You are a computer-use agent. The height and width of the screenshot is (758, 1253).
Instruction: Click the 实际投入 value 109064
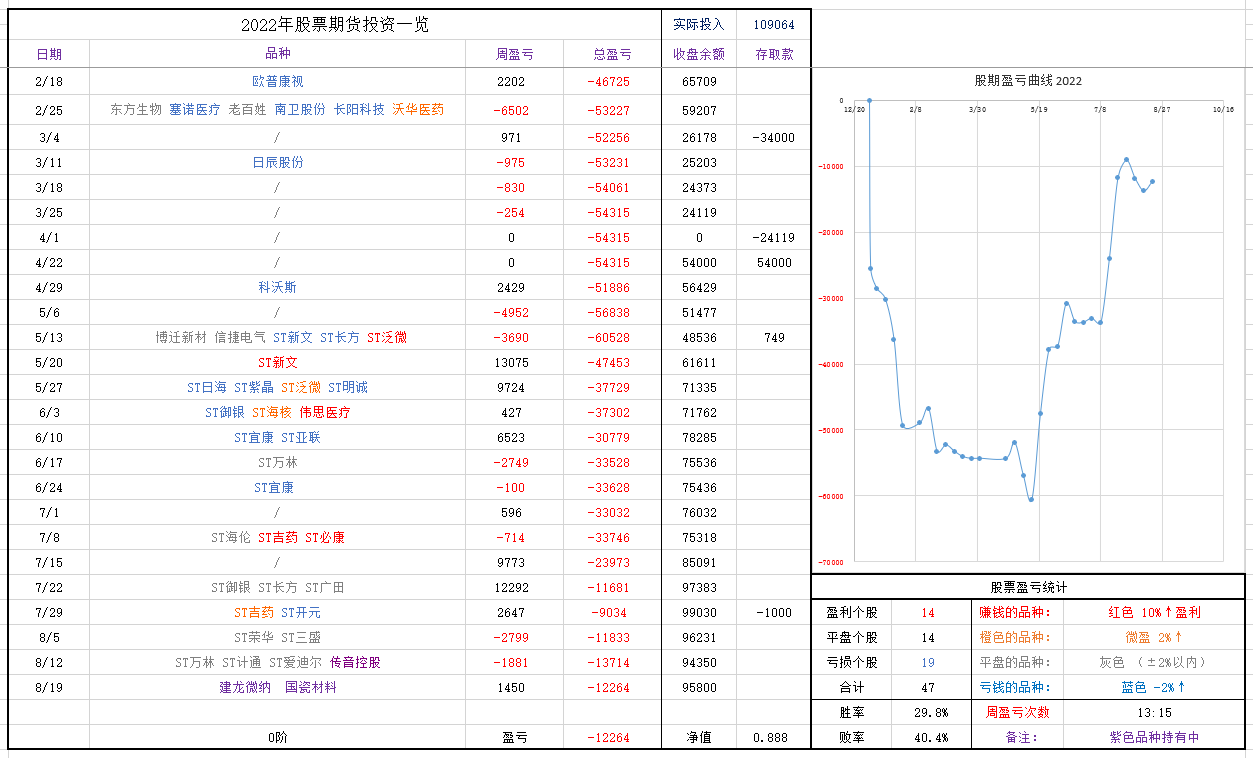773,25
